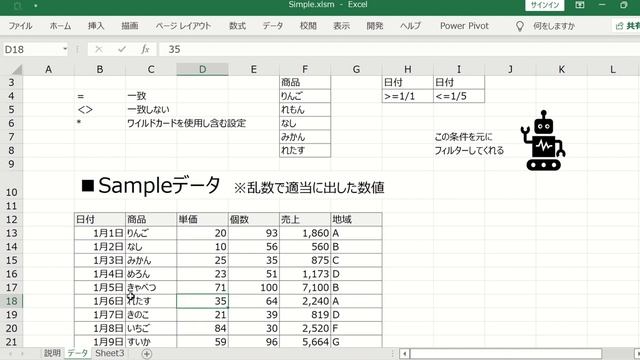Select the 一致しない cell
640x360 pixels.
[148, 110]
